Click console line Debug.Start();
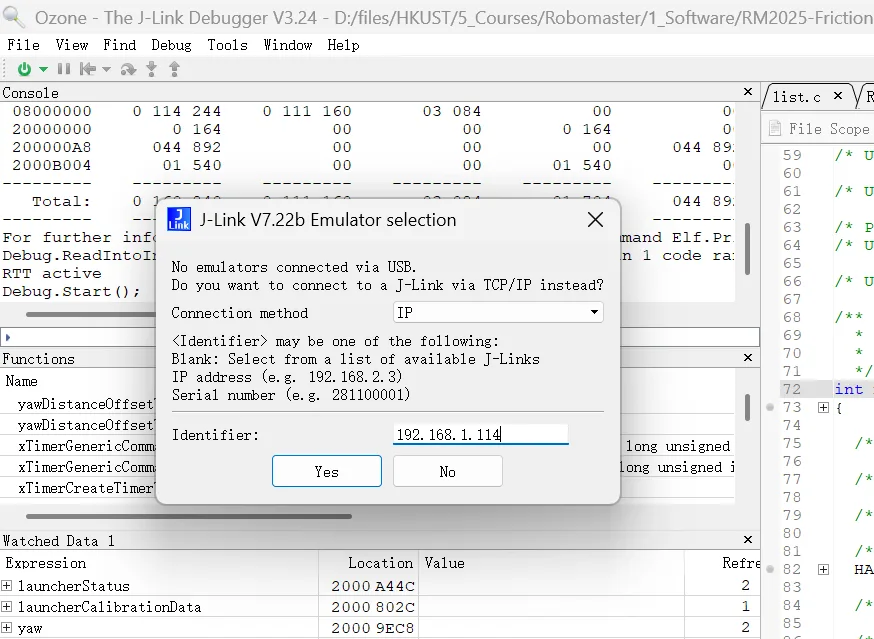The width and height of the screenshot is (874, 639). pyautogui.click(x=71, y=292)
